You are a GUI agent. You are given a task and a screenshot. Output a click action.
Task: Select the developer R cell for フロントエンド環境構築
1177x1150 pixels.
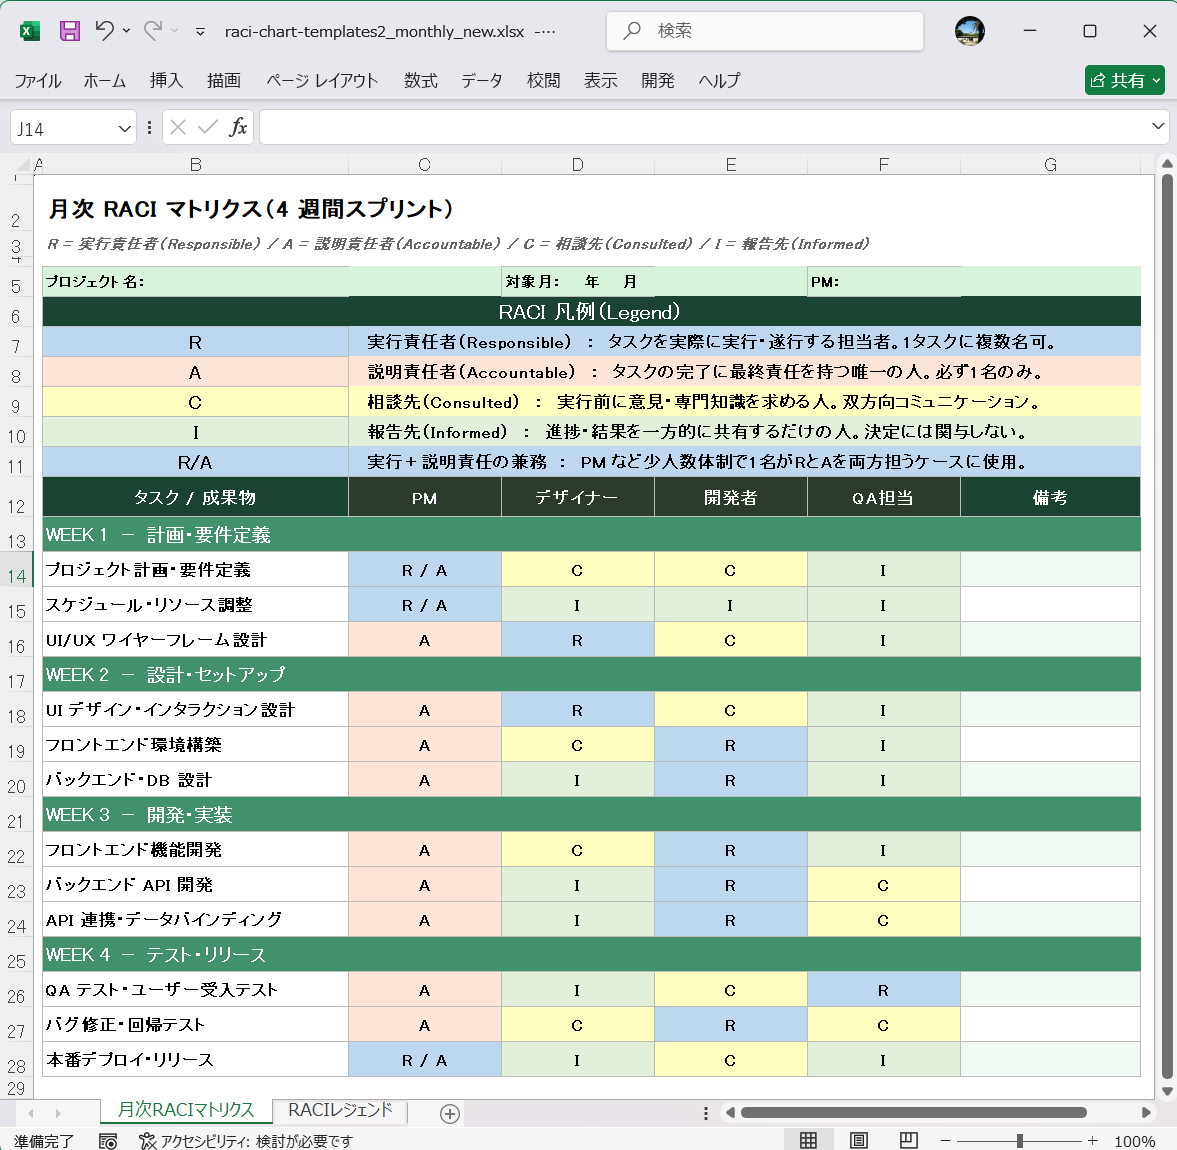point(731,745)
